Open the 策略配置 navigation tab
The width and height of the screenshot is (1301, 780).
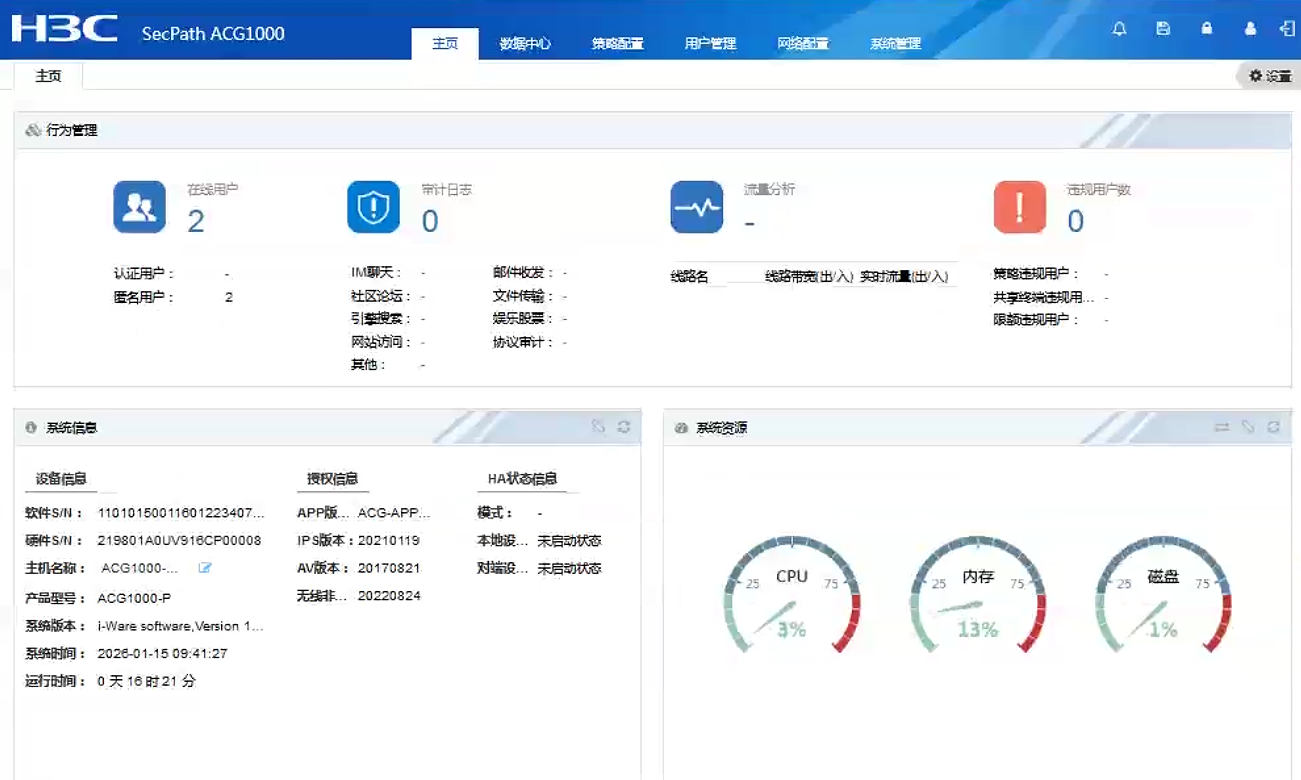pos(617,44)
